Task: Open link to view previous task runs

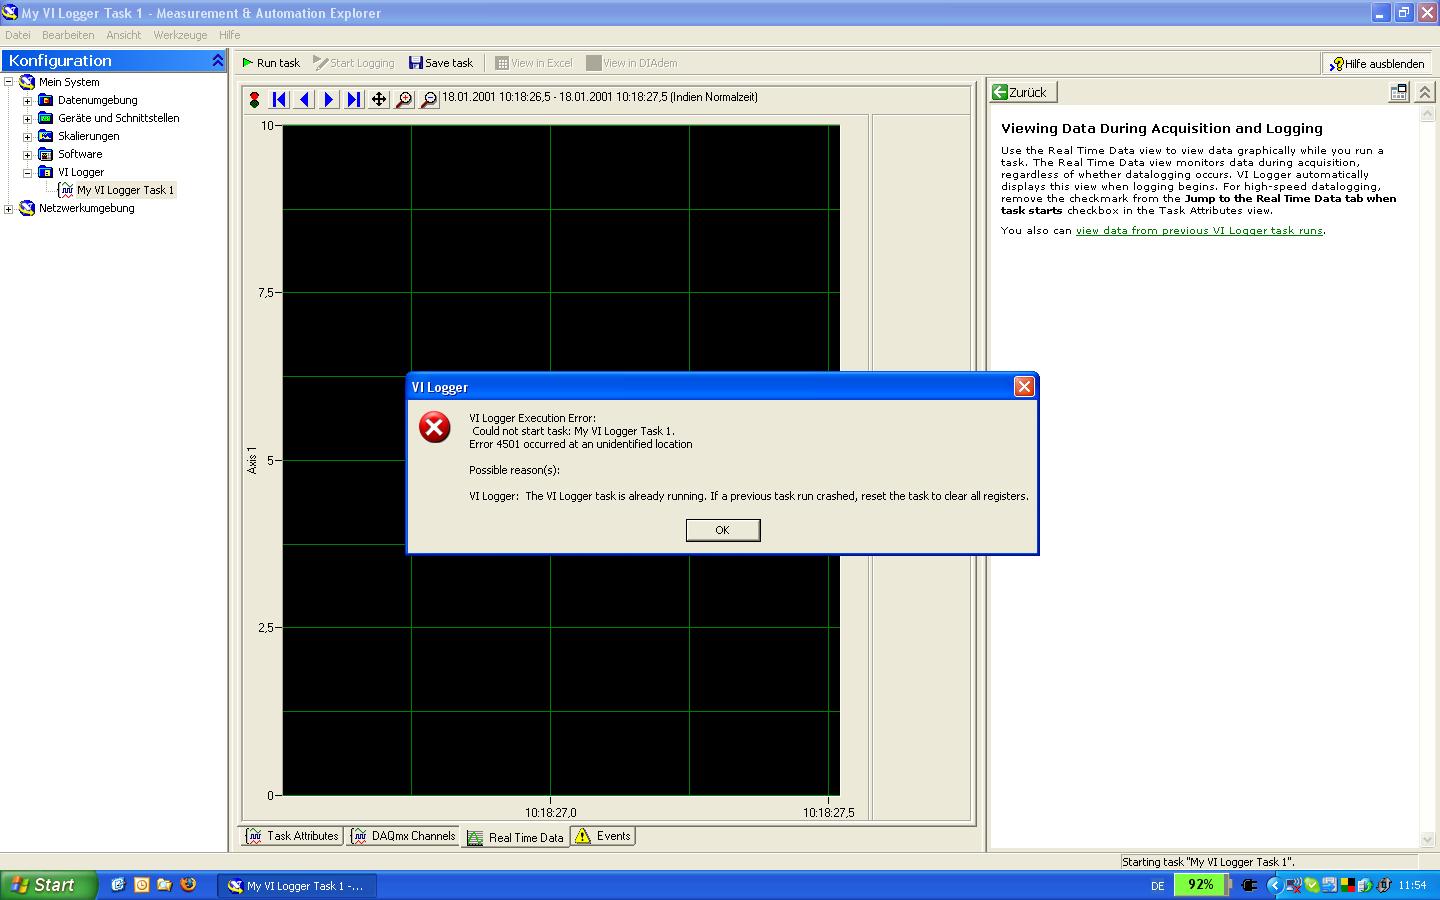Action: 1199,231
